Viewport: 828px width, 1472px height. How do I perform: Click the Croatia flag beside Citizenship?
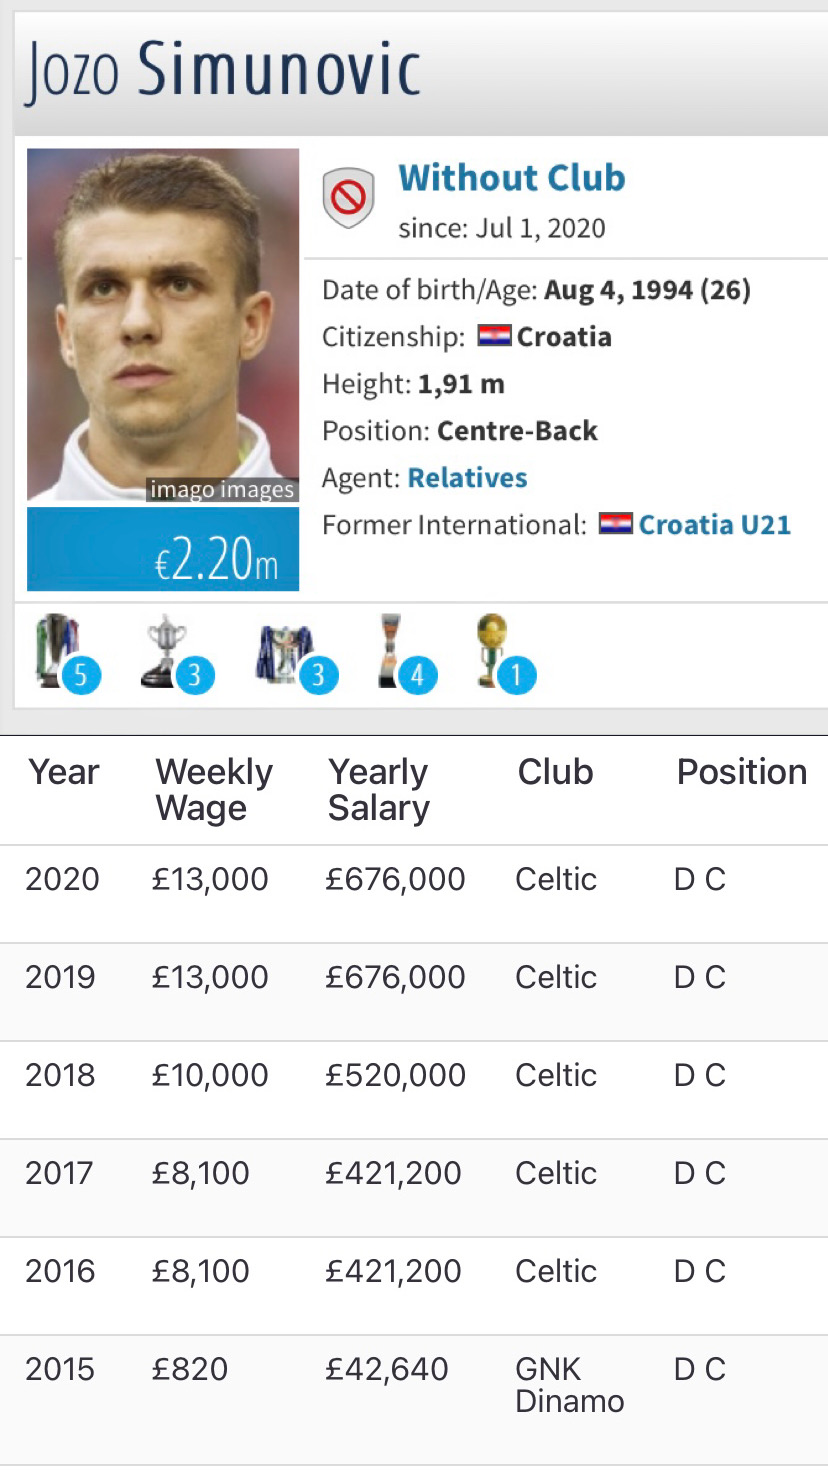coord(494,336)
